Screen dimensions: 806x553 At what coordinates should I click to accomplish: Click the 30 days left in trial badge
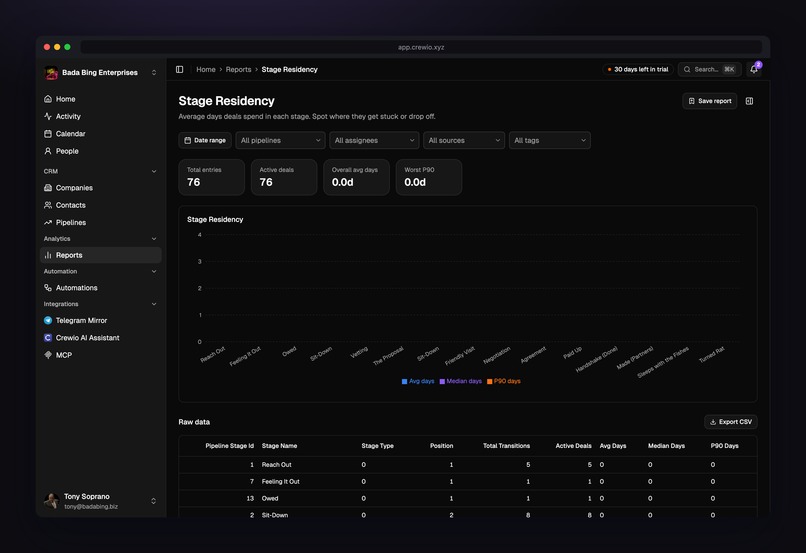[x=638, y=69]
